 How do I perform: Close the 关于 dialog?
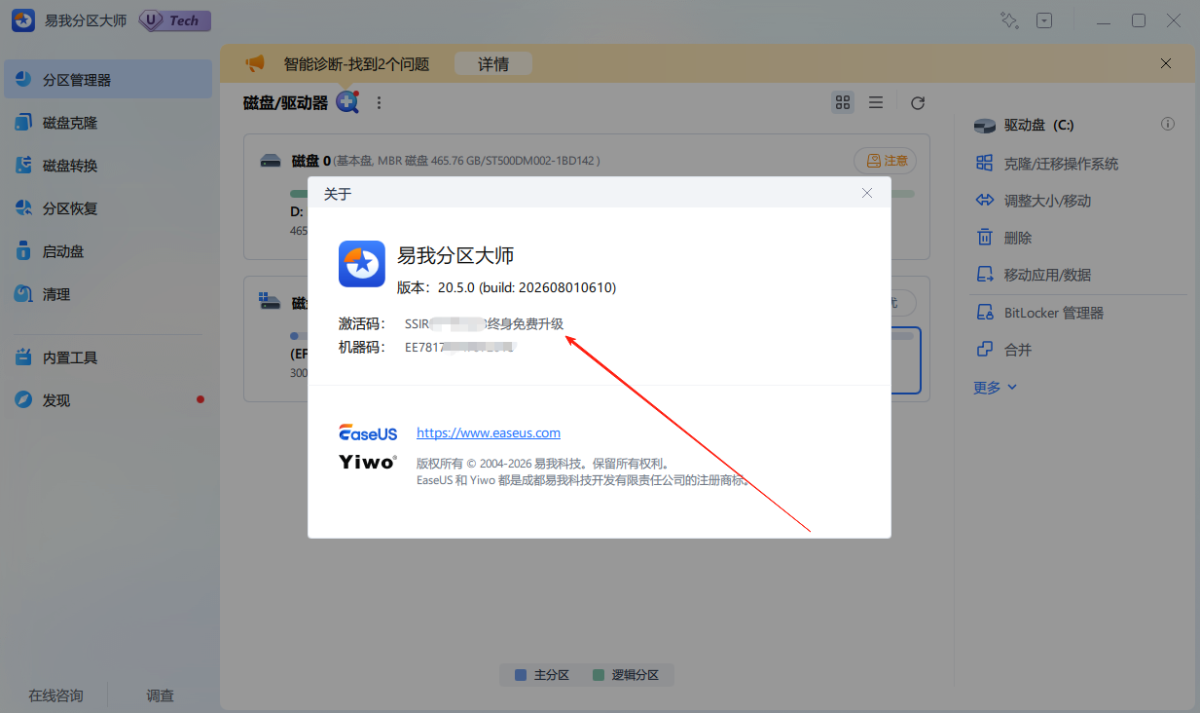click(x=867, y=193)
